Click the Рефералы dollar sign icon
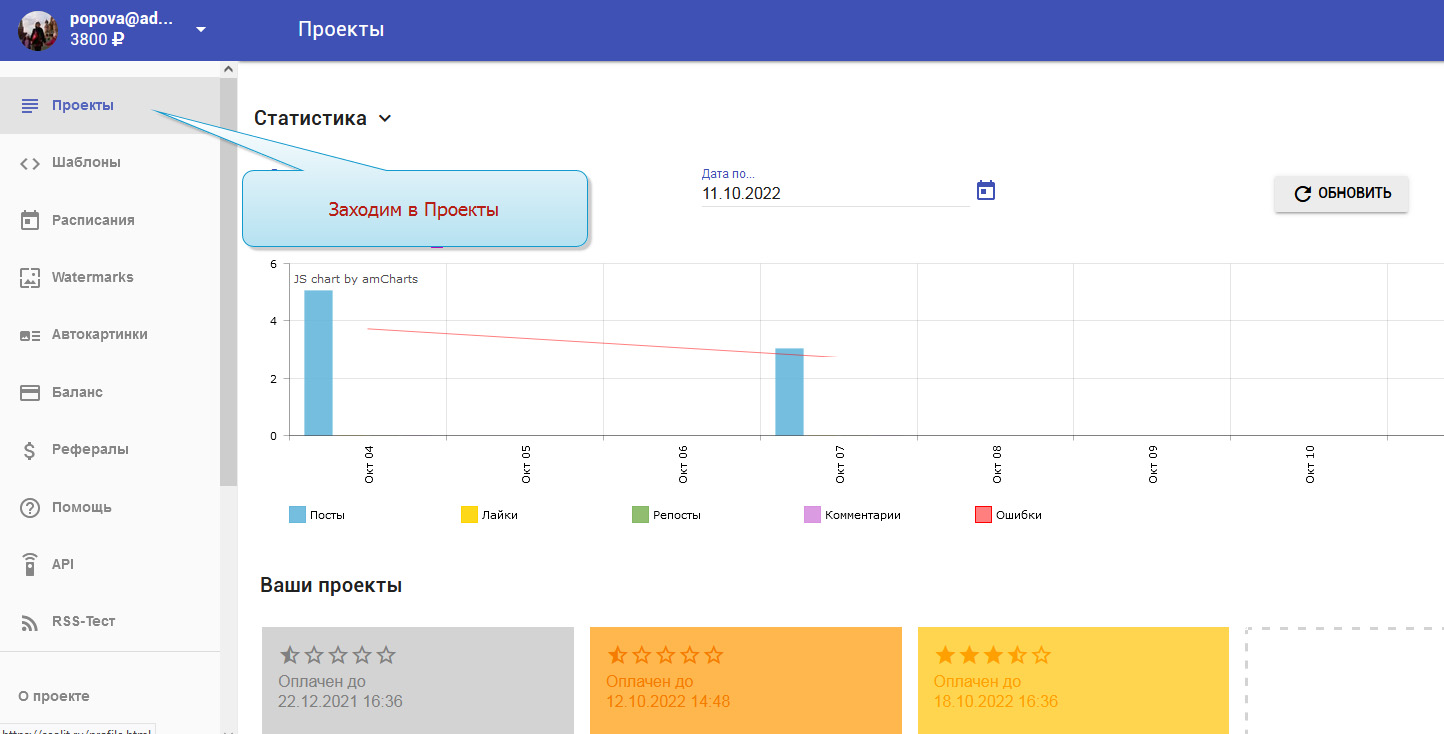This screenshot has height=734, width=1444. 30,450
